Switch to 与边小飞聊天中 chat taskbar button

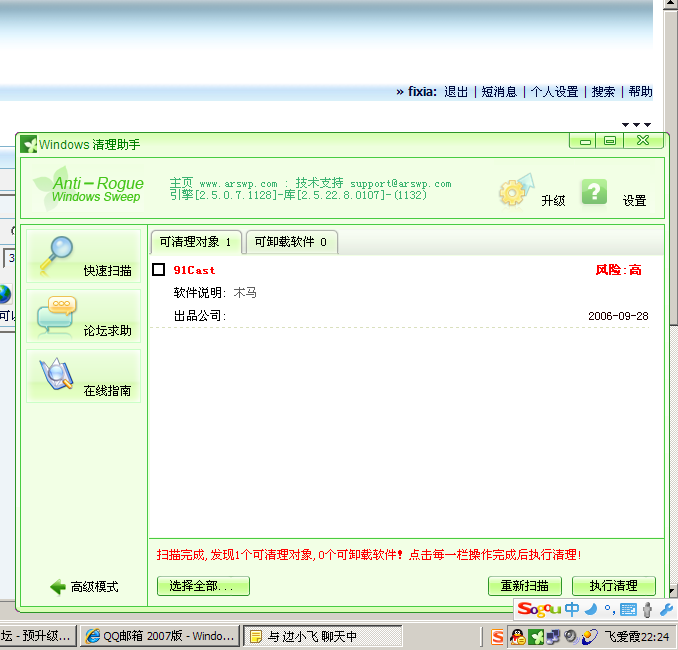click(x=323, y=636)
